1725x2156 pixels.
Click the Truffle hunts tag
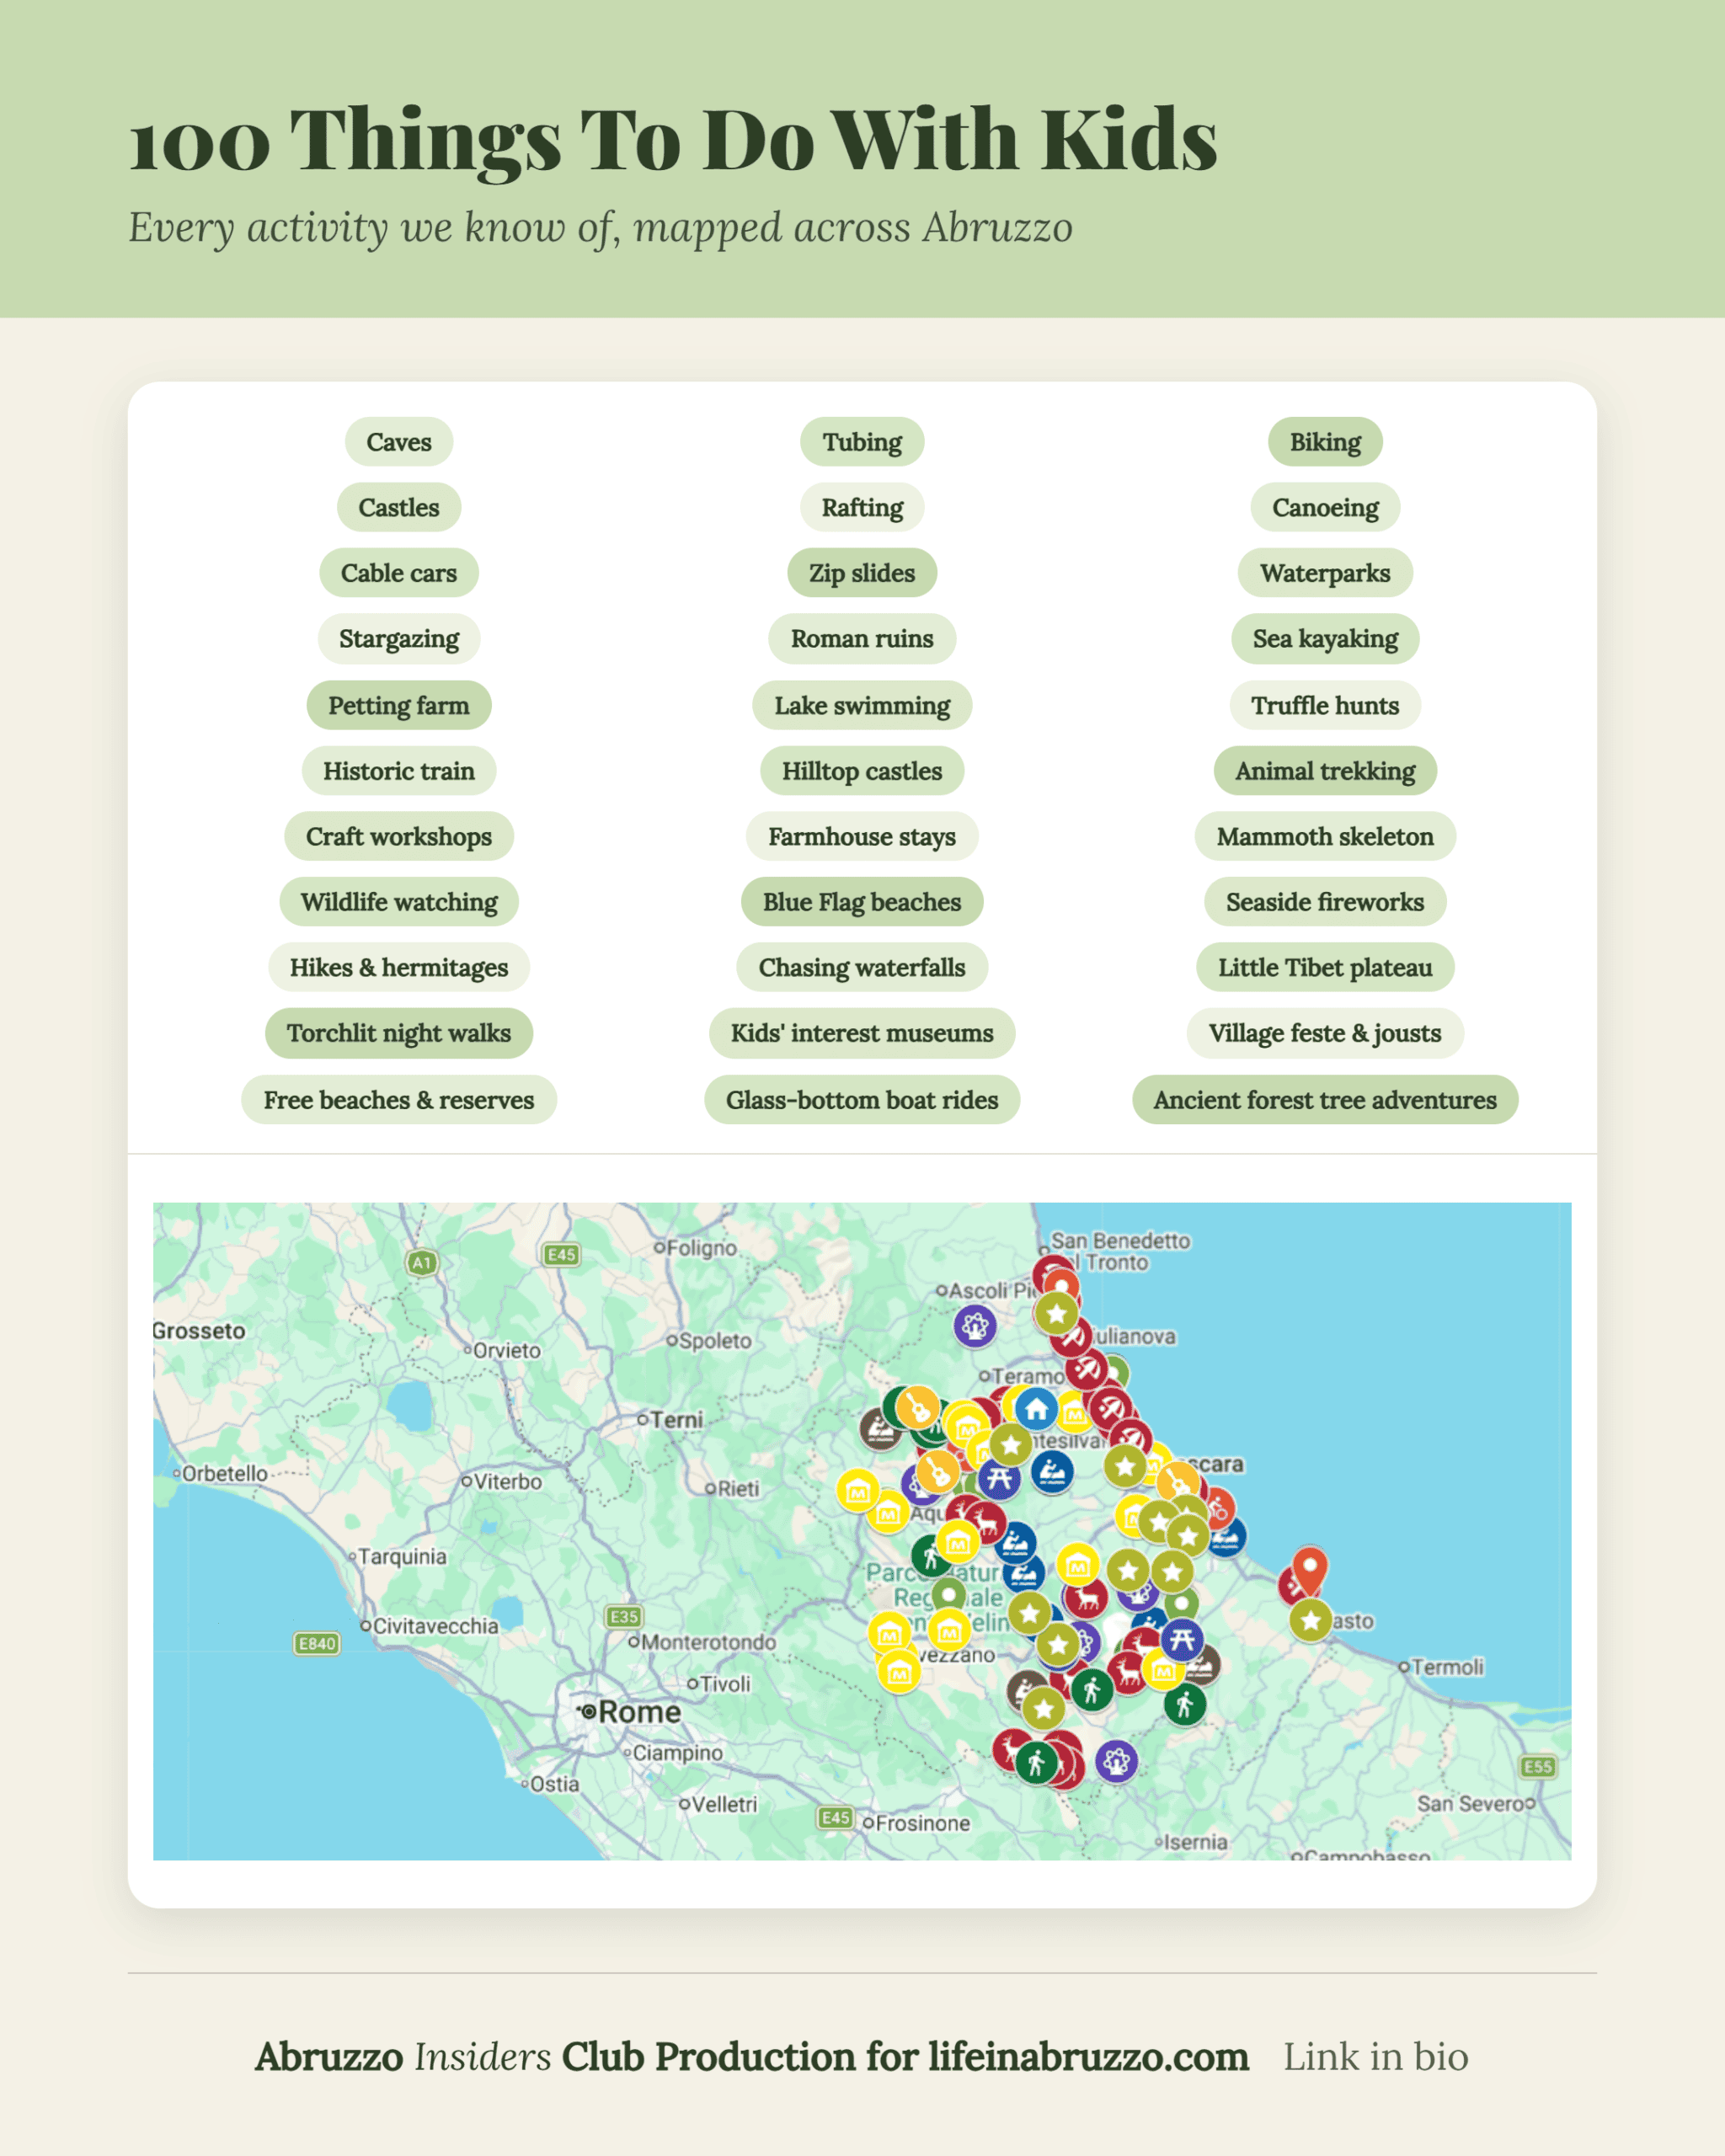coord(1325,705)
